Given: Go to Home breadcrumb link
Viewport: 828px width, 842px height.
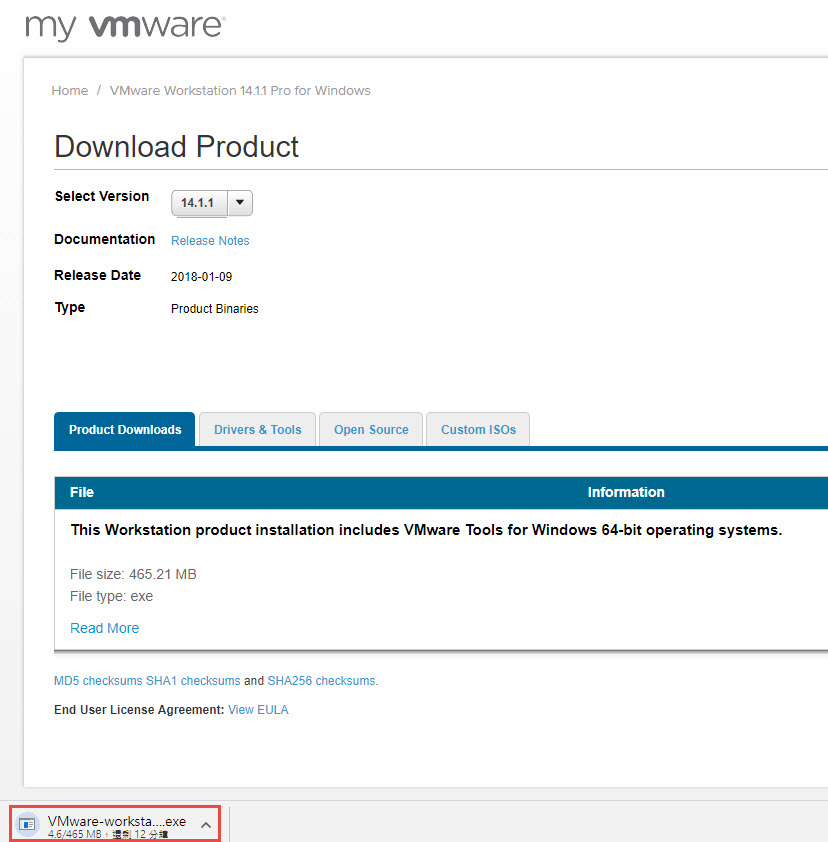Looking at the screenshot, I should (70, 90).
